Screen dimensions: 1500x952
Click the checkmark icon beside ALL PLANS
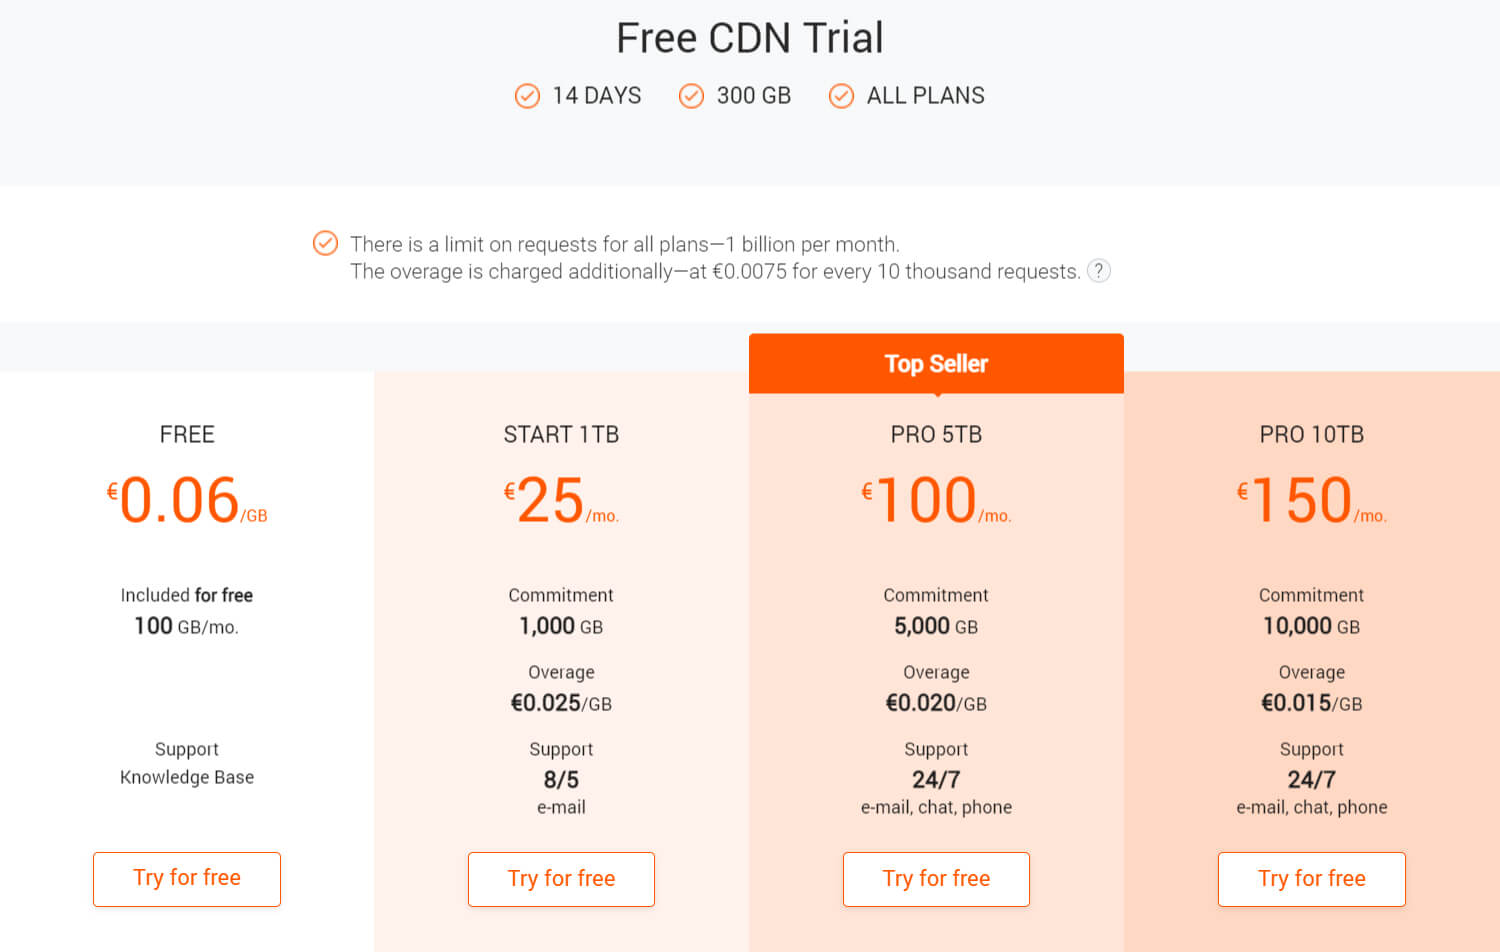pyautogui.click(x=841, y=96)
